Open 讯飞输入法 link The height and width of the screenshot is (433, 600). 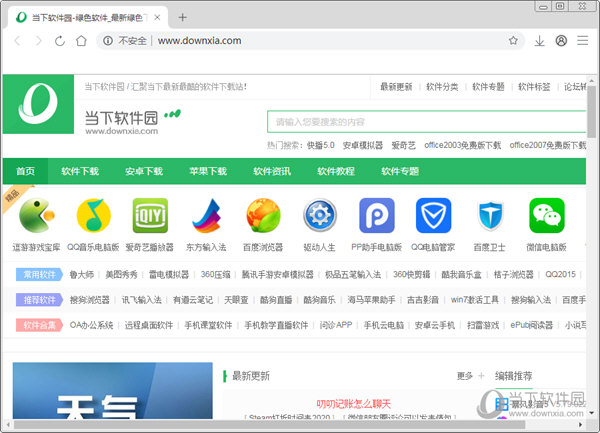(x=142, y=300)
